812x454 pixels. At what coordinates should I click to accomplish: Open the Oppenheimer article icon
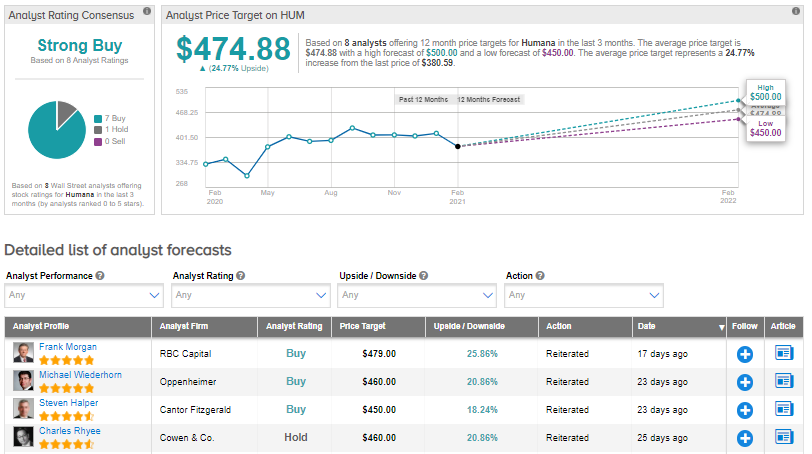coord(784,381)
